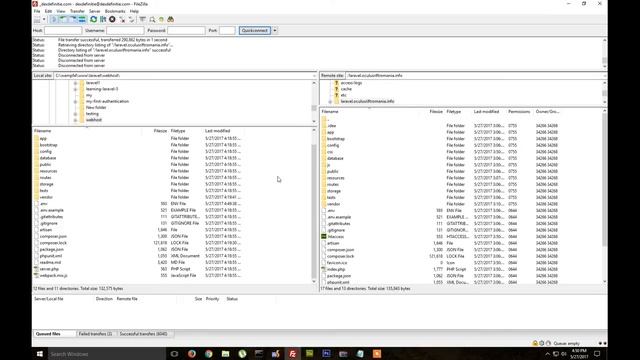Open Site Manager dropdown arrow
The height and width of the screenshot is (360, 640).
tap(44, 20)
